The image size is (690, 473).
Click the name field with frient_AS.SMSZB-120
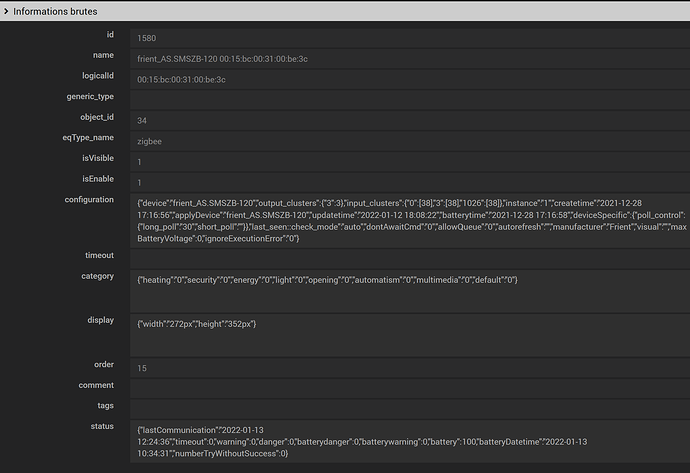[x=410, y=59]
